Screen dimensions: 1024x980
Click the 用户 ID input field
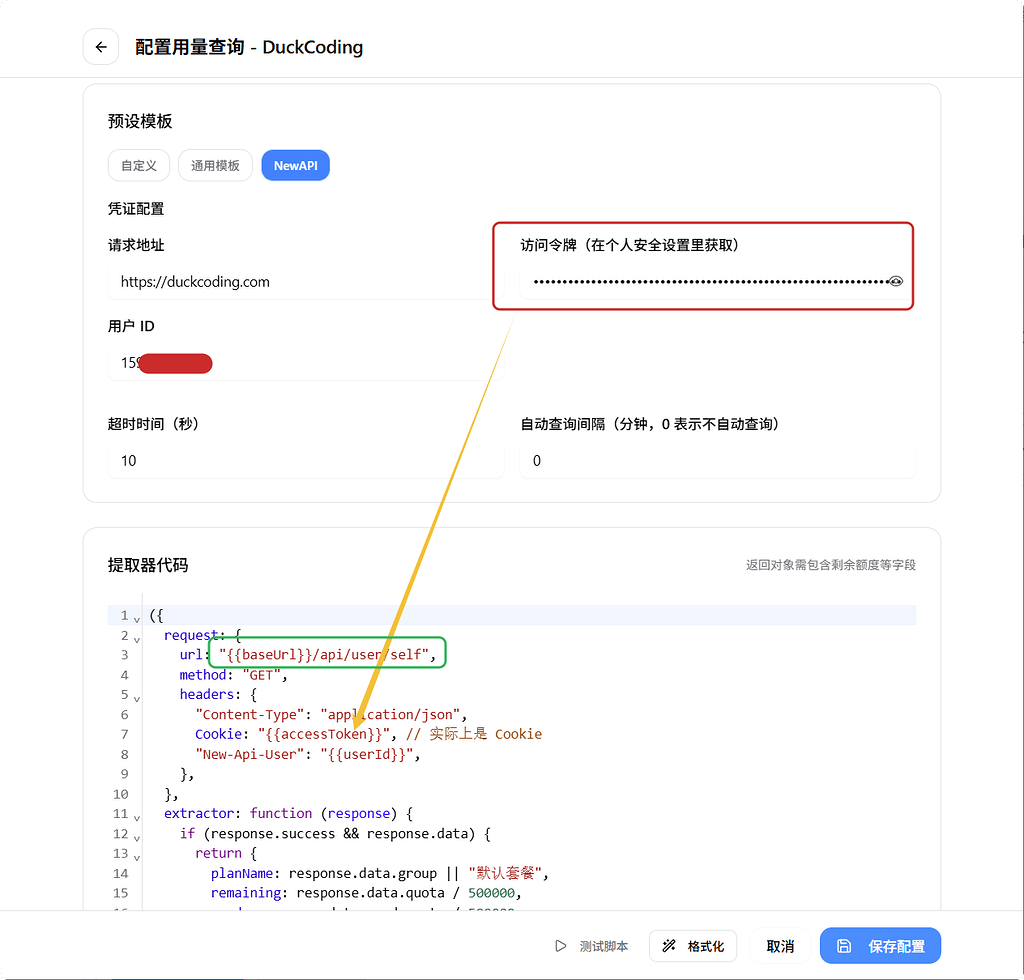(305, 362)
